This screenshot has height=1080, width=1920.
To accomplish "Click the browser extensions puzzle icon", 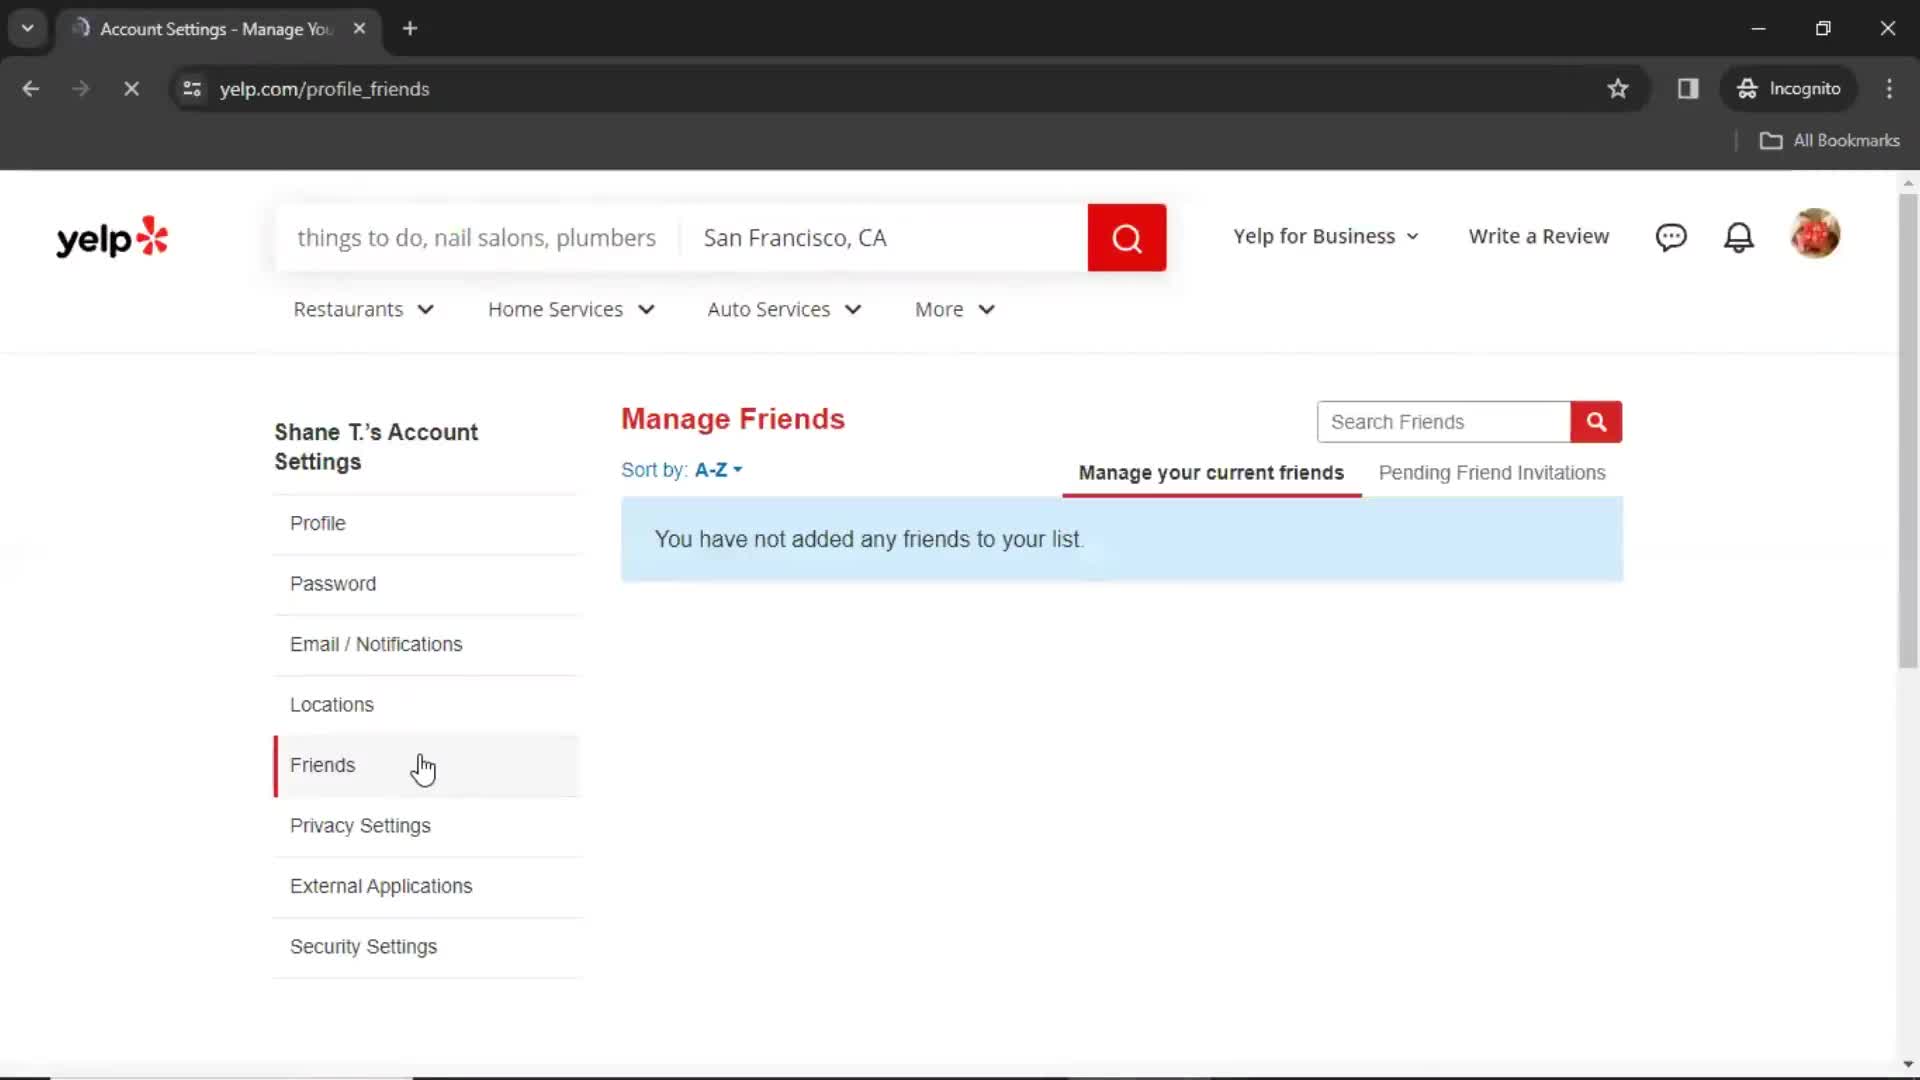I will (1688, 88).
